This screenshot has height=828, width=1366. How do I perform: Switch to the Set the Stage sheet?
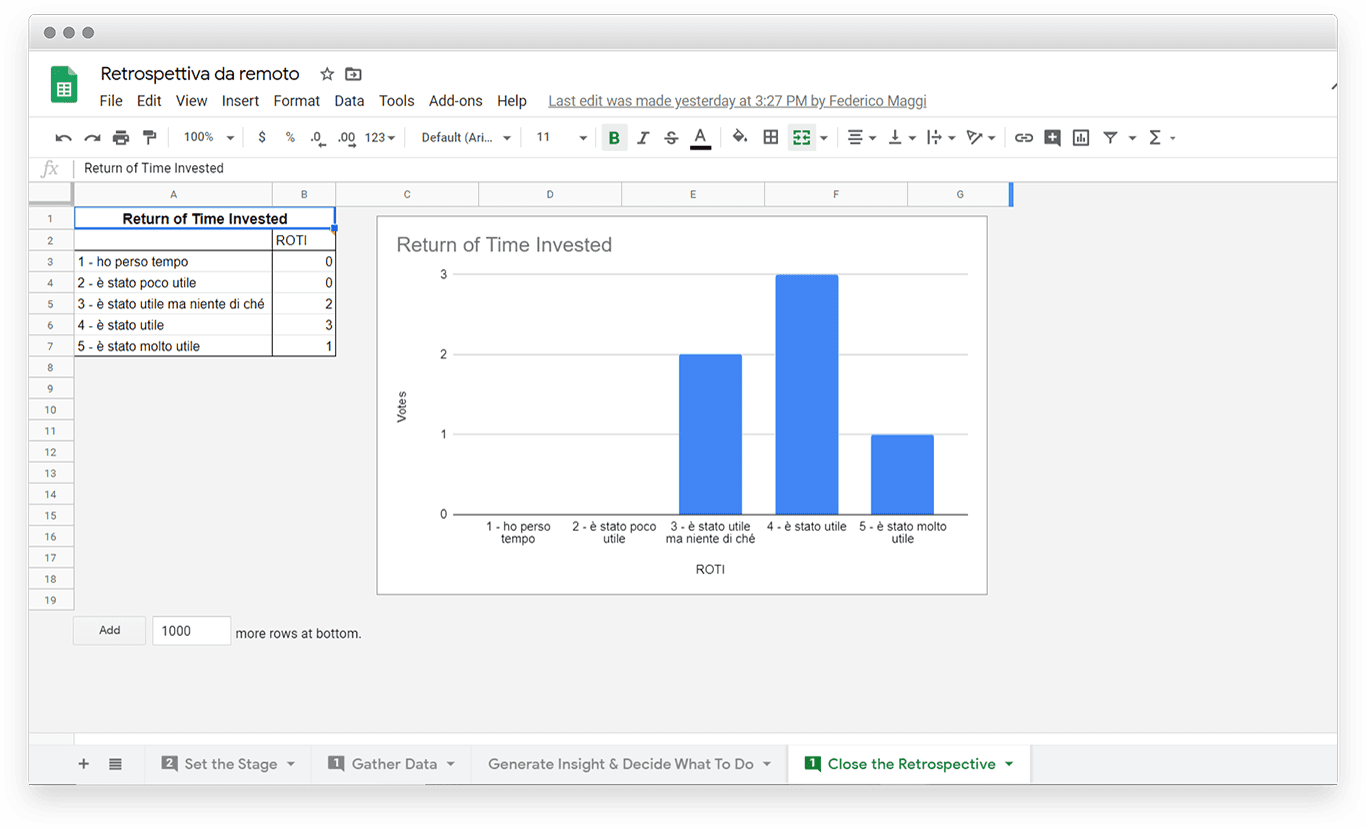[228, 764]
